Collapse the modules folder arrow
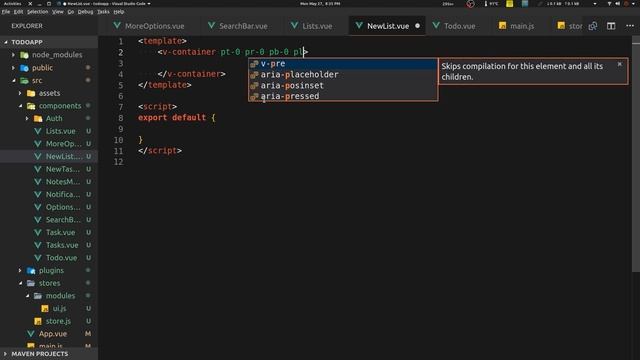 click(27, 296)
